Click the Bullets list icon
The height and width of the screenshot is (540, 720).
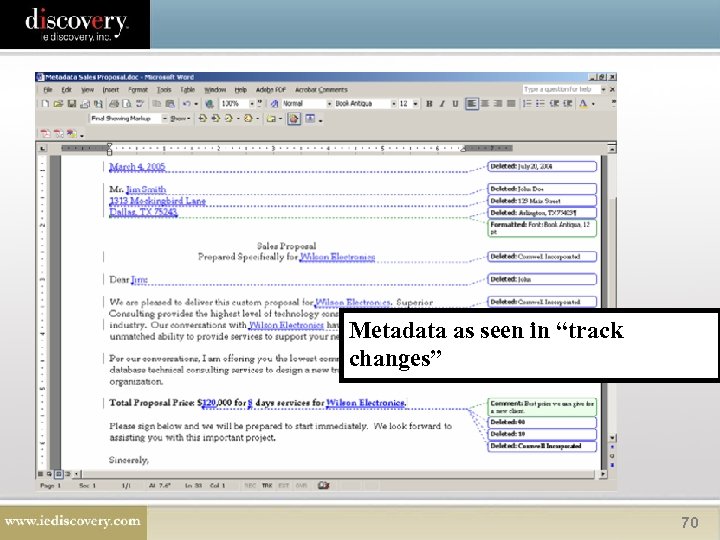click(540, 104)
